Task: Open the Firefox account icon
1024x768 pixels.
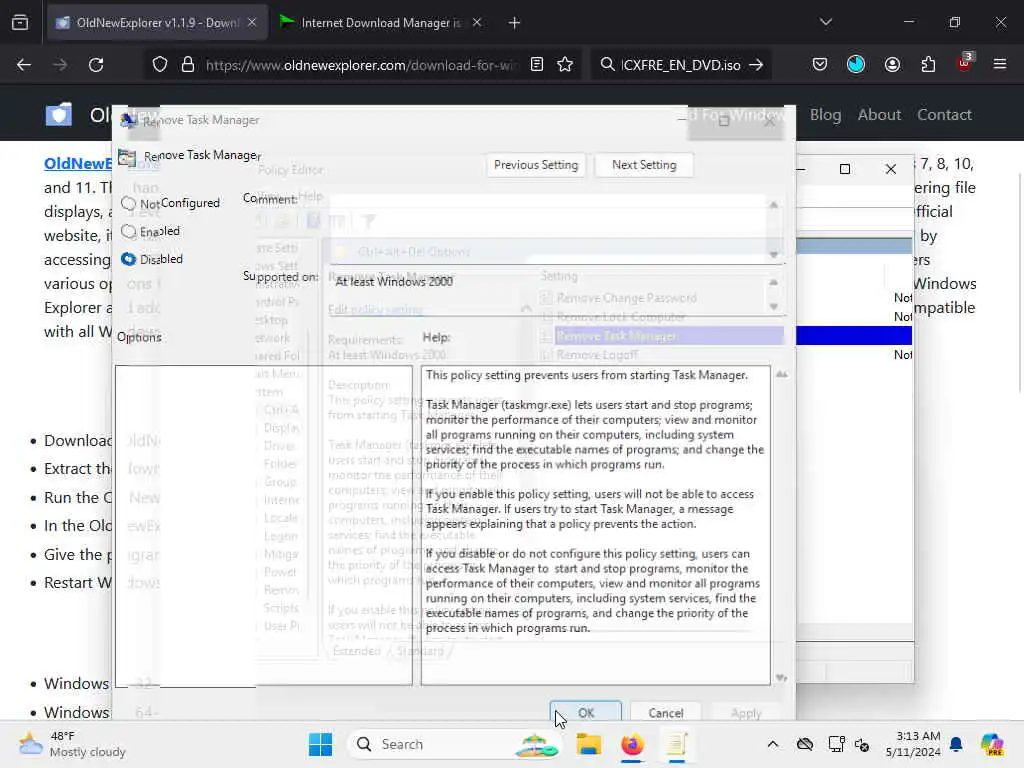Action: pyautogui.click(x=892, y=65)
